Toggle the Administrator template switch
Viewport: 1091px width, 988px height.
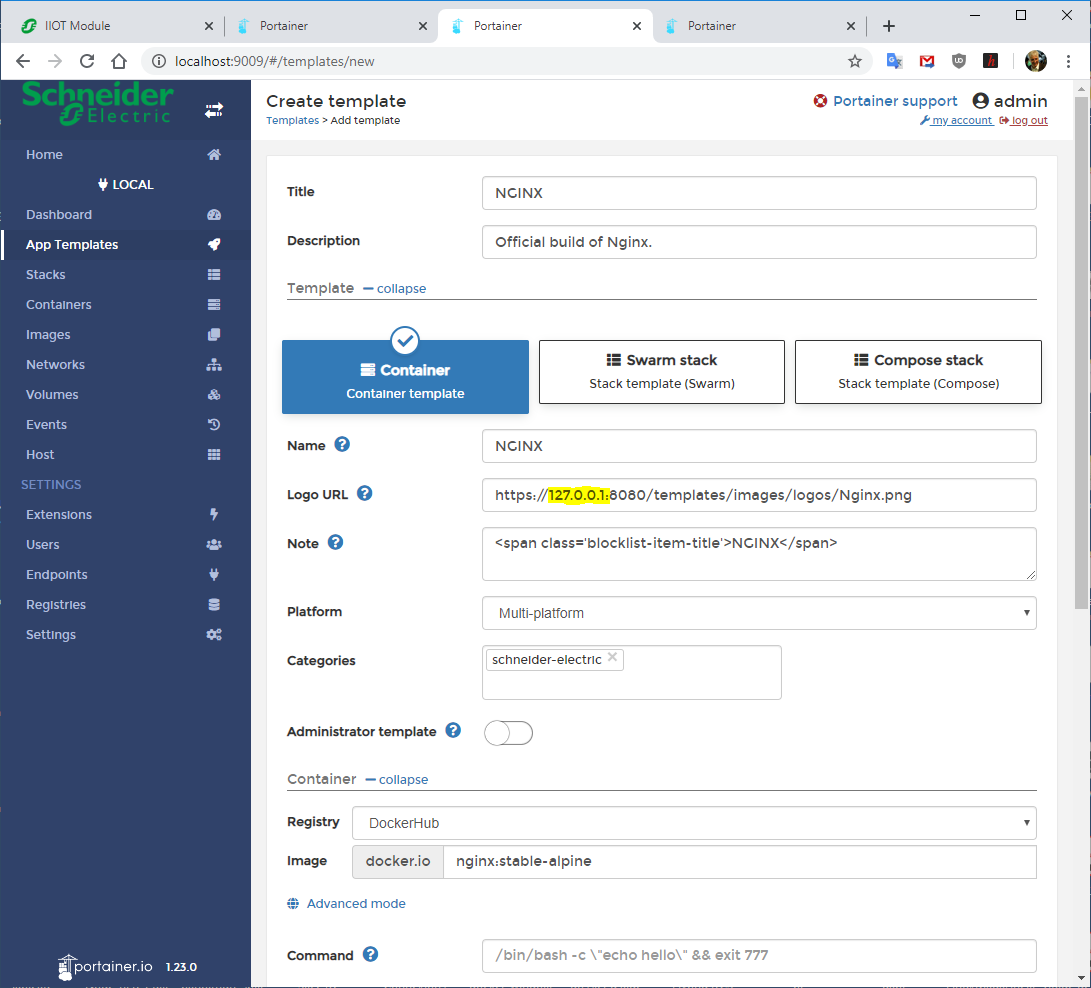click(509, 733)
